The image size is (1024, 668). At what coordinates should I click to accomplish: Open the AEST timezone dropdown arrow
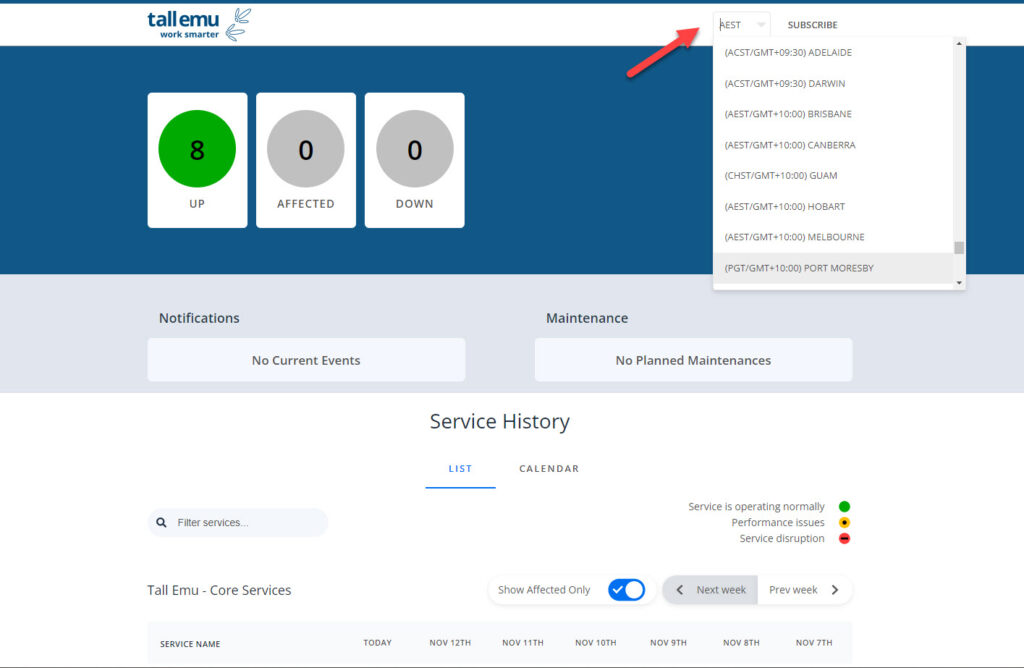(x=761, y=25)
